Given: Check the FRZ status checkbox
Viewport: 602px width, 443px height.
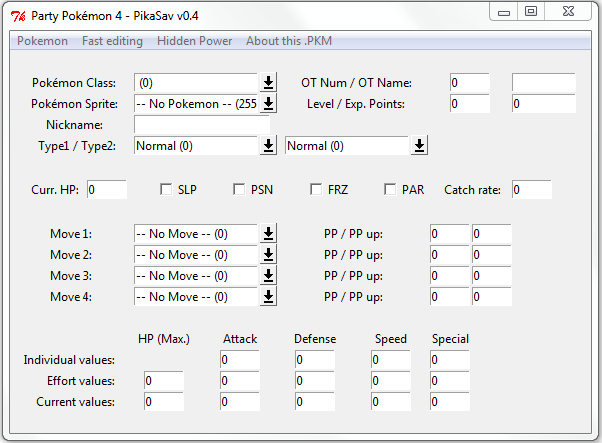Looking at the screenshot, I should [316, 189].
